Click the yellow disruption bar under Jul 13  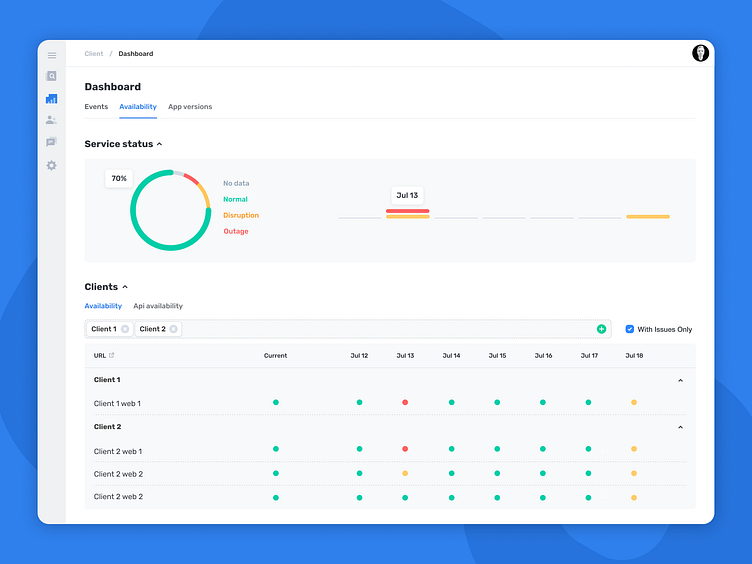point(408,217)
